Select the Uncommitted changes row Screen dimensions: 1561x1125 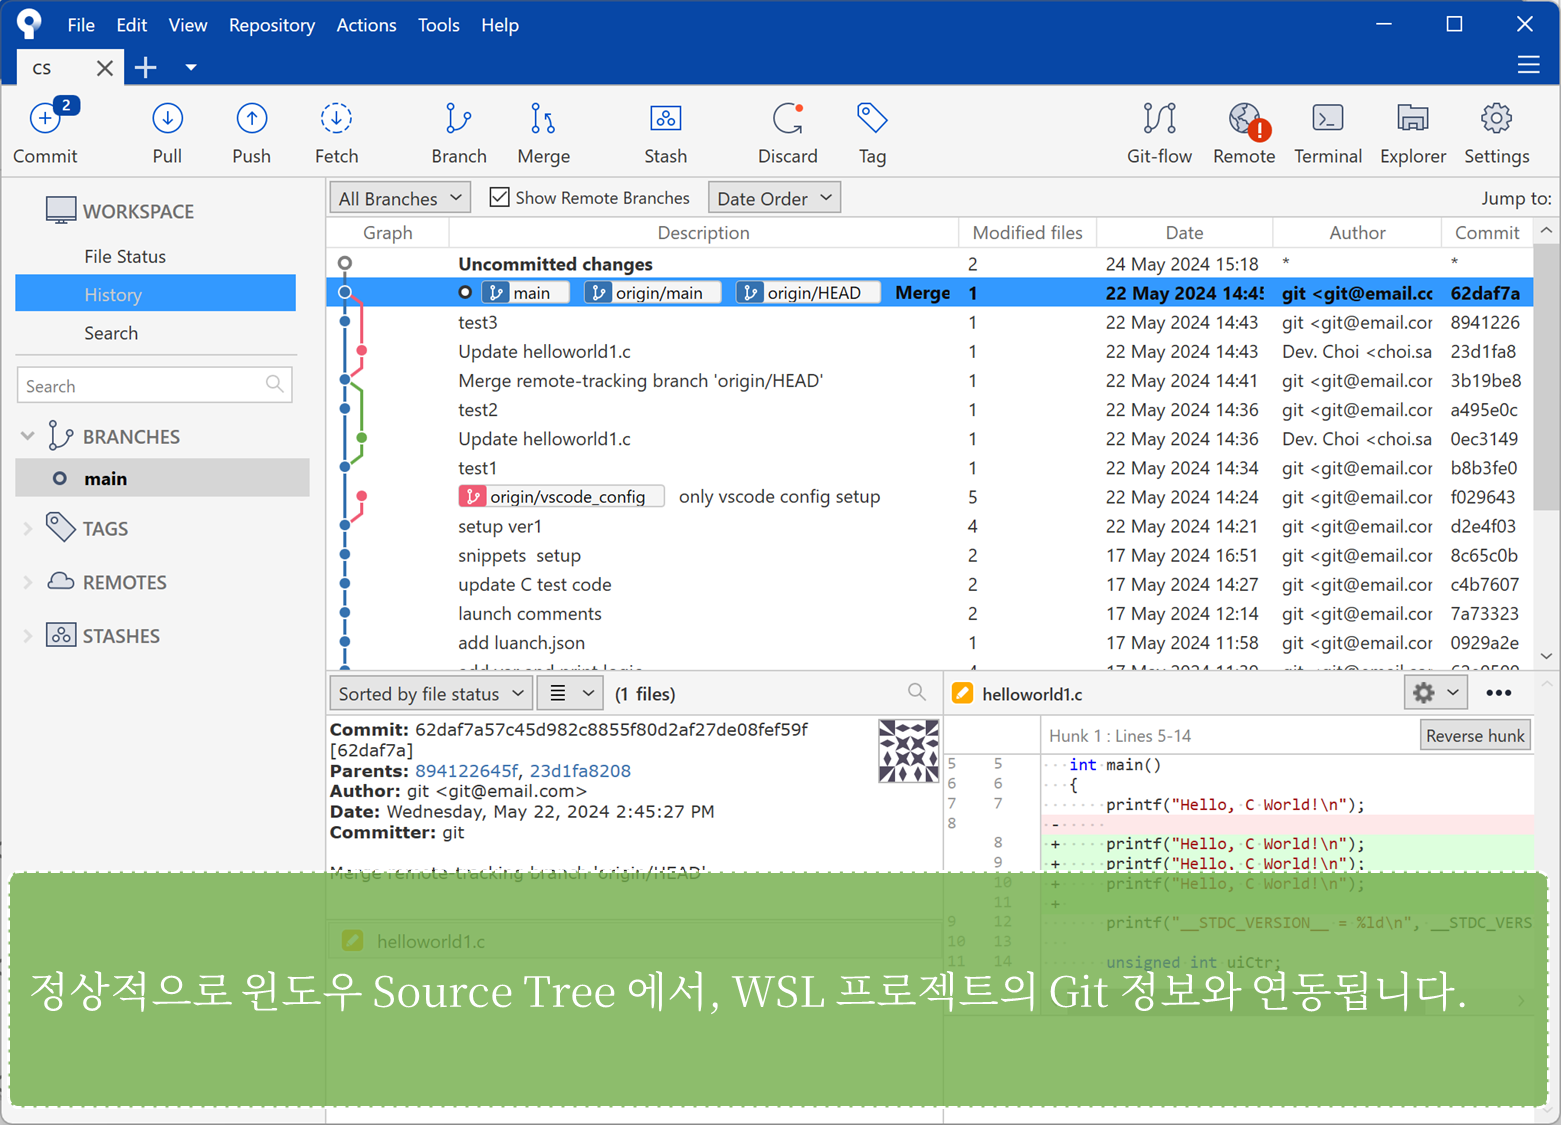click(x=929, y=264)
